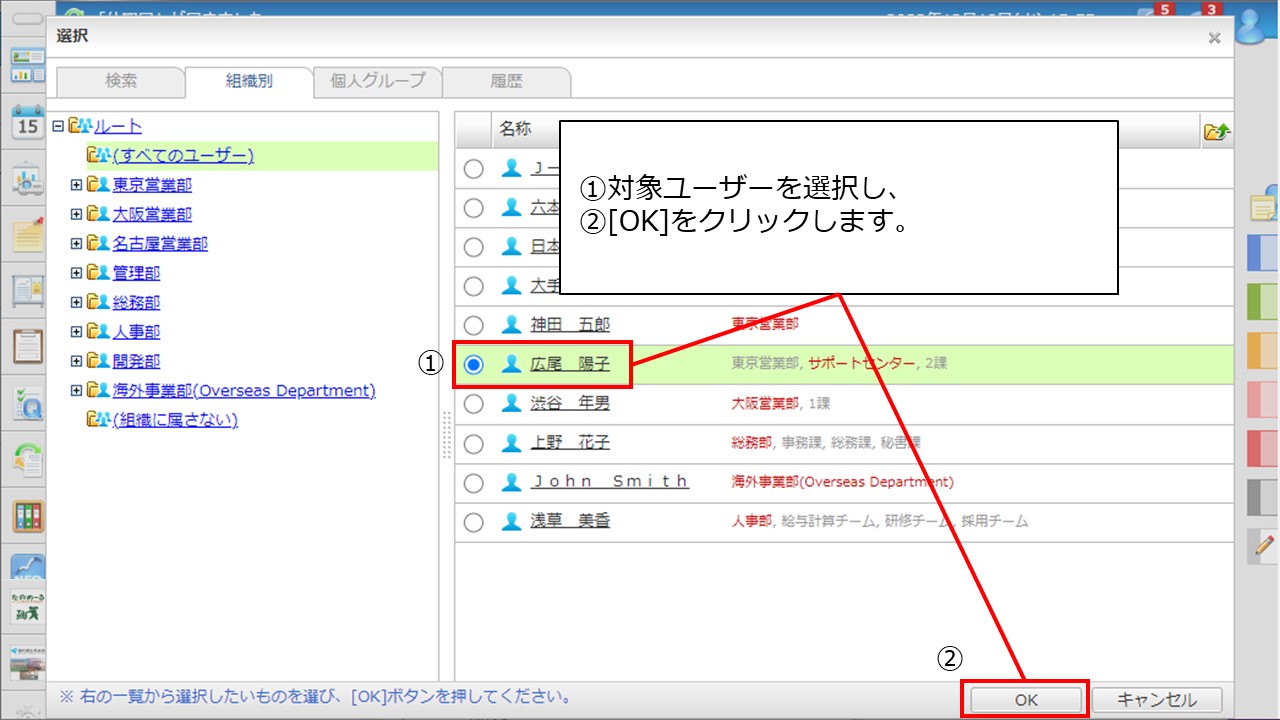Open the clipboard icon in the left sidebar

[27, 347]
